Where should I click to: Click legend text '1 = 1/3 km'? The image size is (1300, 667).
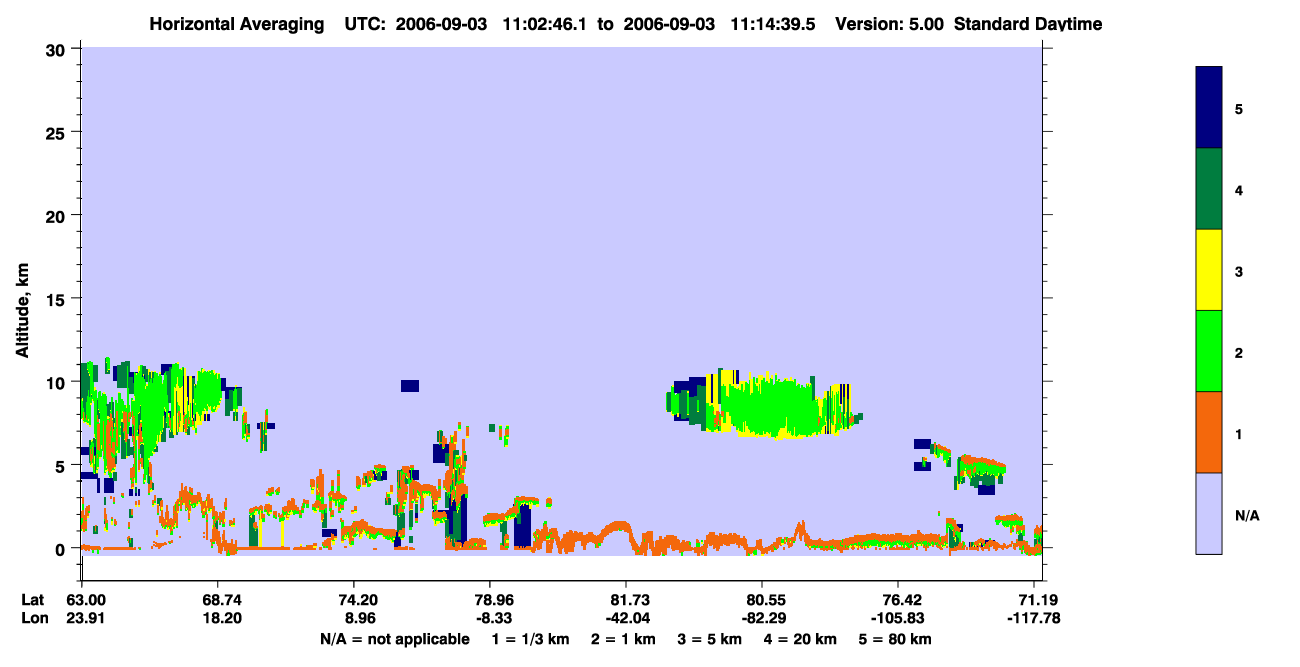(x=531, y=639)
